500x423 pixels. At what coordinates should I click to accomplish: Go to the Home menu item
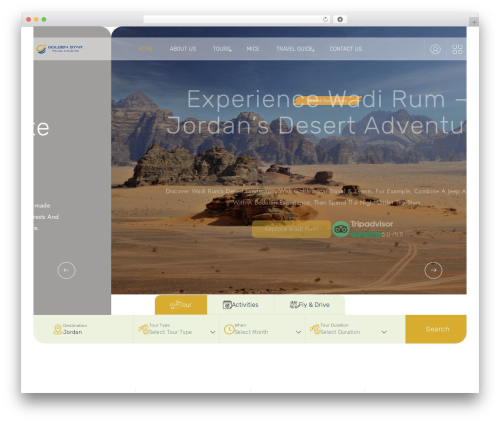pos(145,49)
